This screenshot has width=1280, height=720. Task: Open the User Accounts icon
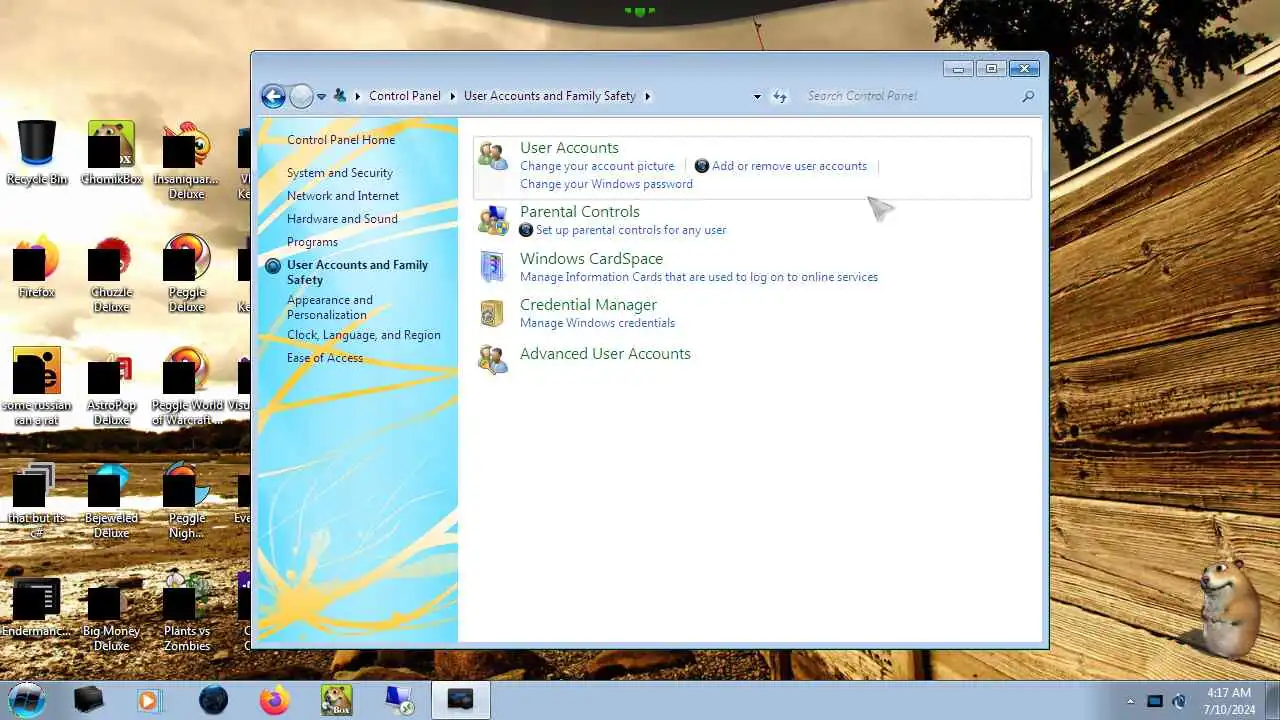coord(492,156)
